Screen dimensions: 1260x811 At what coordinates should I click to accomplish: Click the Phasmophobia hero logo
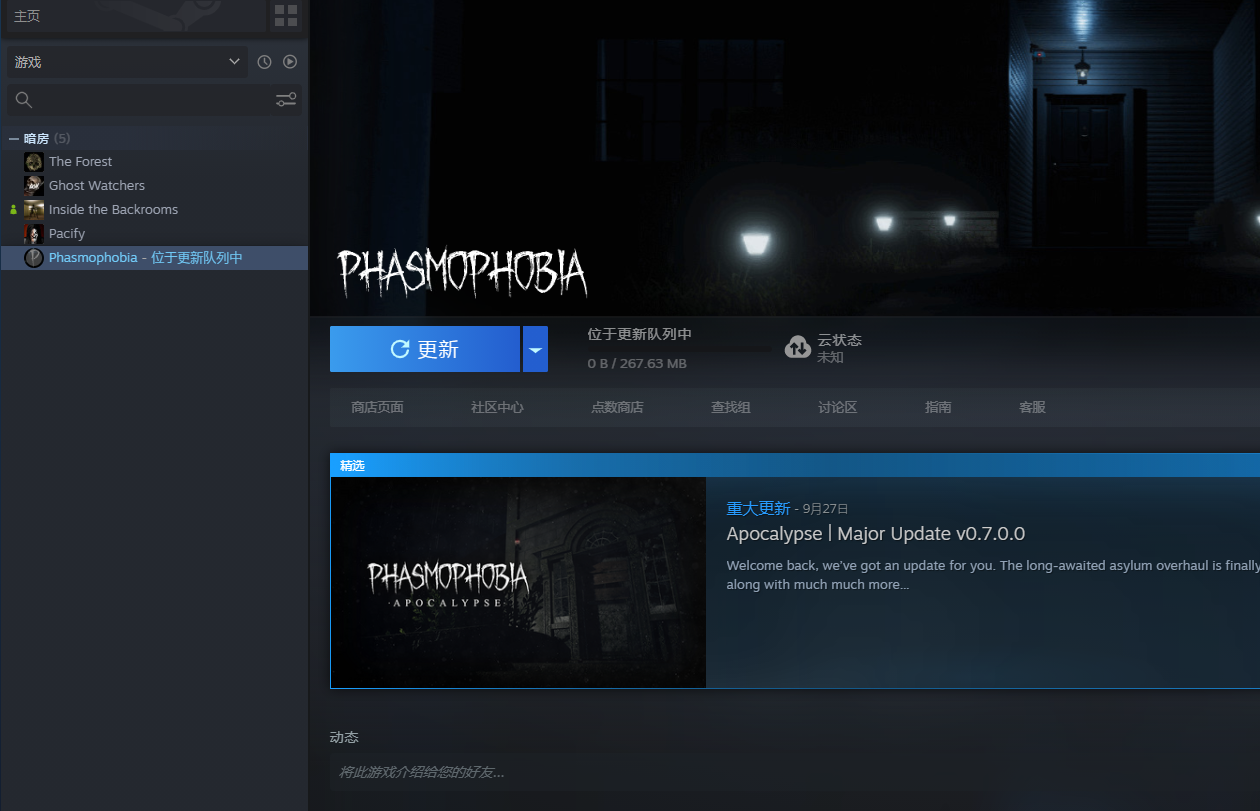pos(461,272)
